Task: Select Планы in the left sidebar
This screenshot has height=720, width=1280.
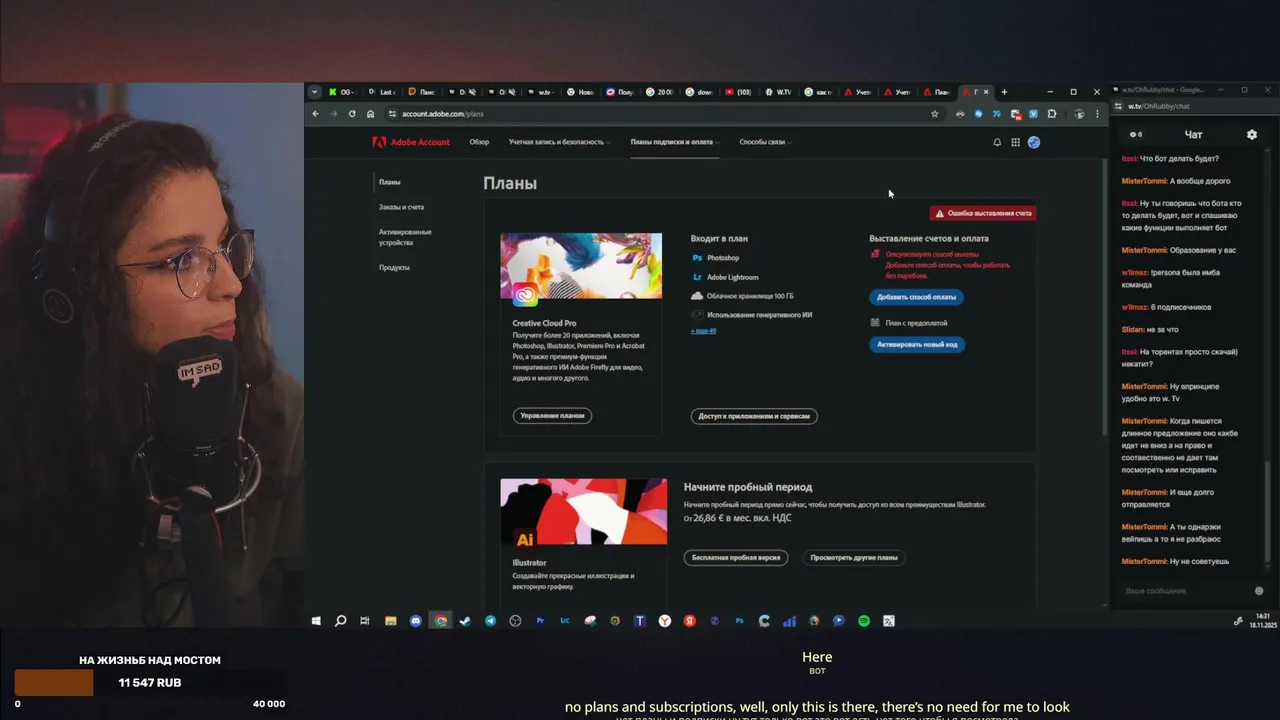Action: click(x=389, y=182)
